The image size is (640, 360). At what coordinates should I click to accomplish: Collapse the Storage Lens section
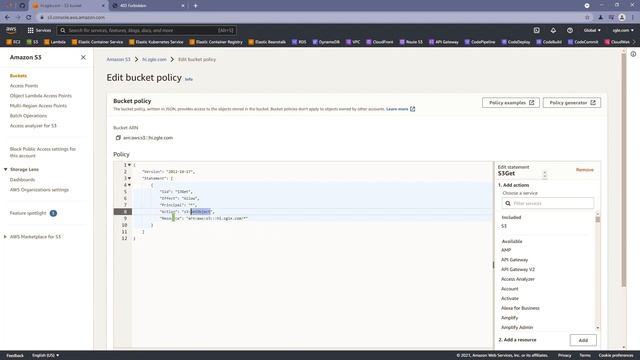click(6, 169)
